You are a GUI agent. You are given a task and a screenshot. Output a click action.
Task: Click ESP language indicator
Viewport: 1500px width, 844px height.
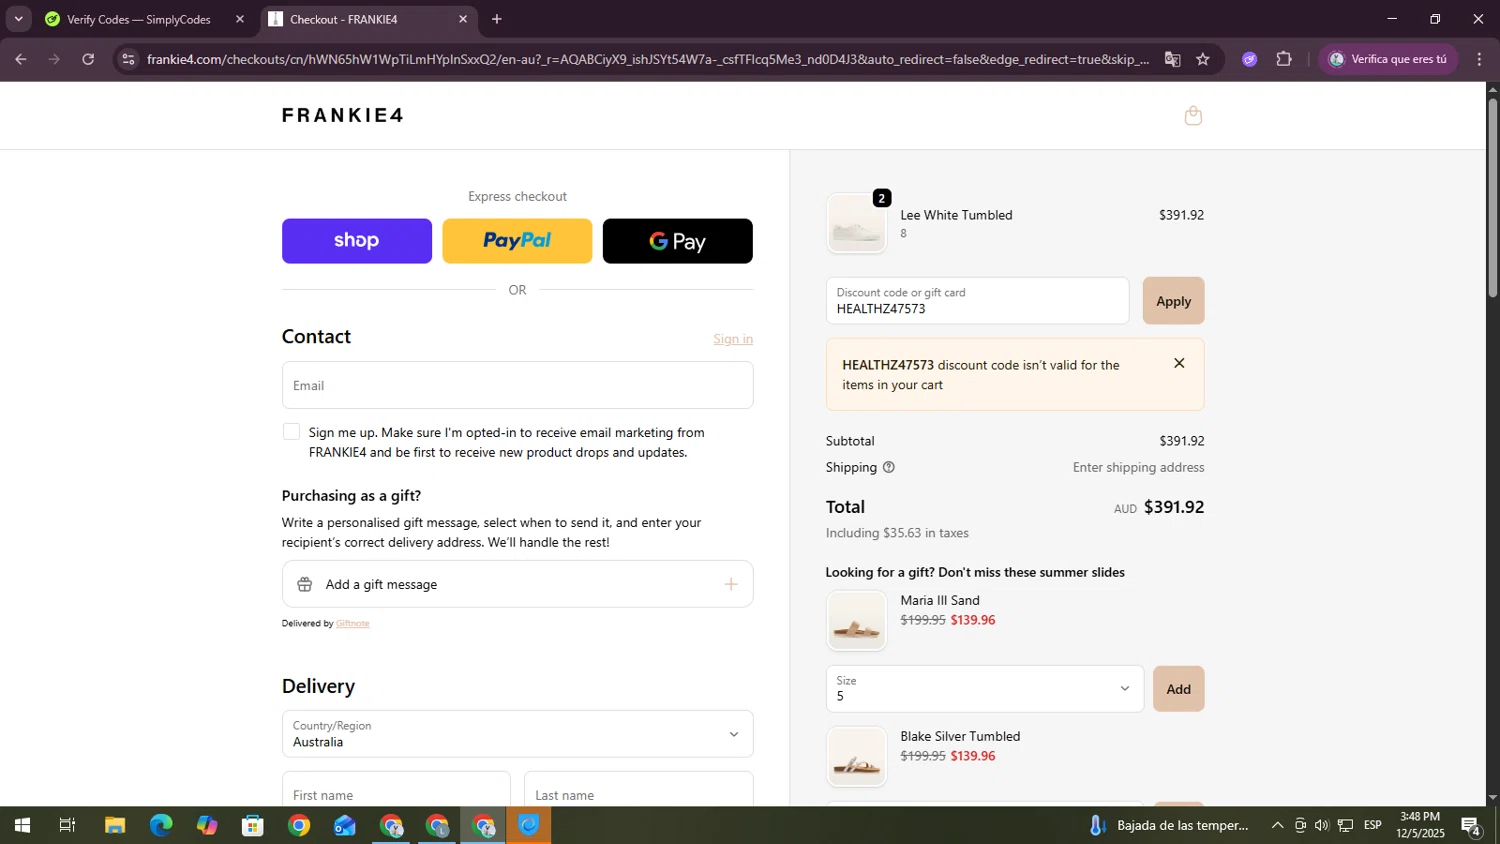[x=1373, y=826]
